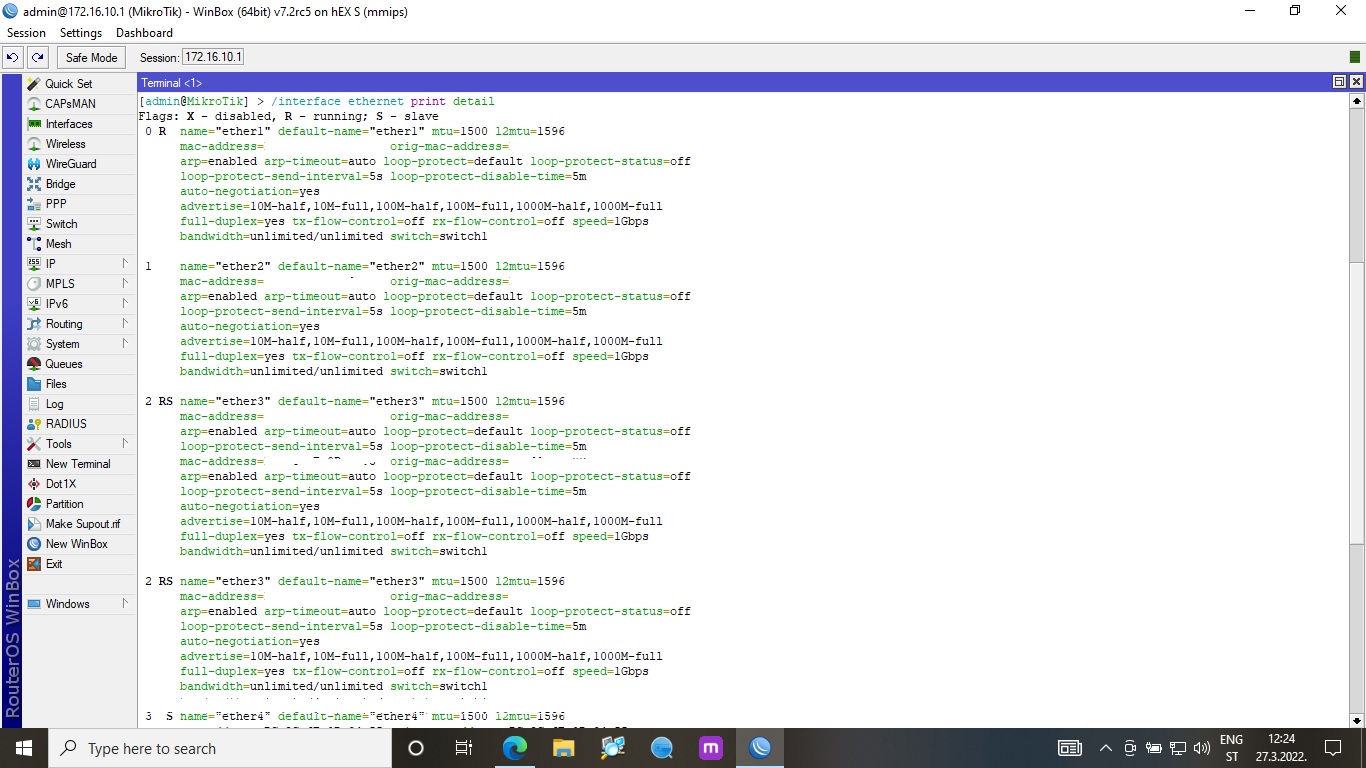This screenshot has width=1366, height=768.
Task: Click the volume icon in system tray
Action: pos(1202,748)
